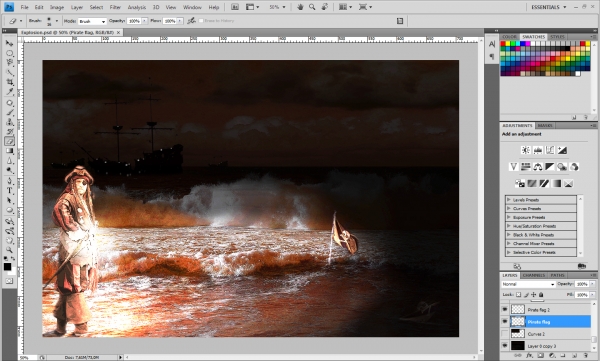
Task: Close the Explosion.psd document tab
Action: 119,33
